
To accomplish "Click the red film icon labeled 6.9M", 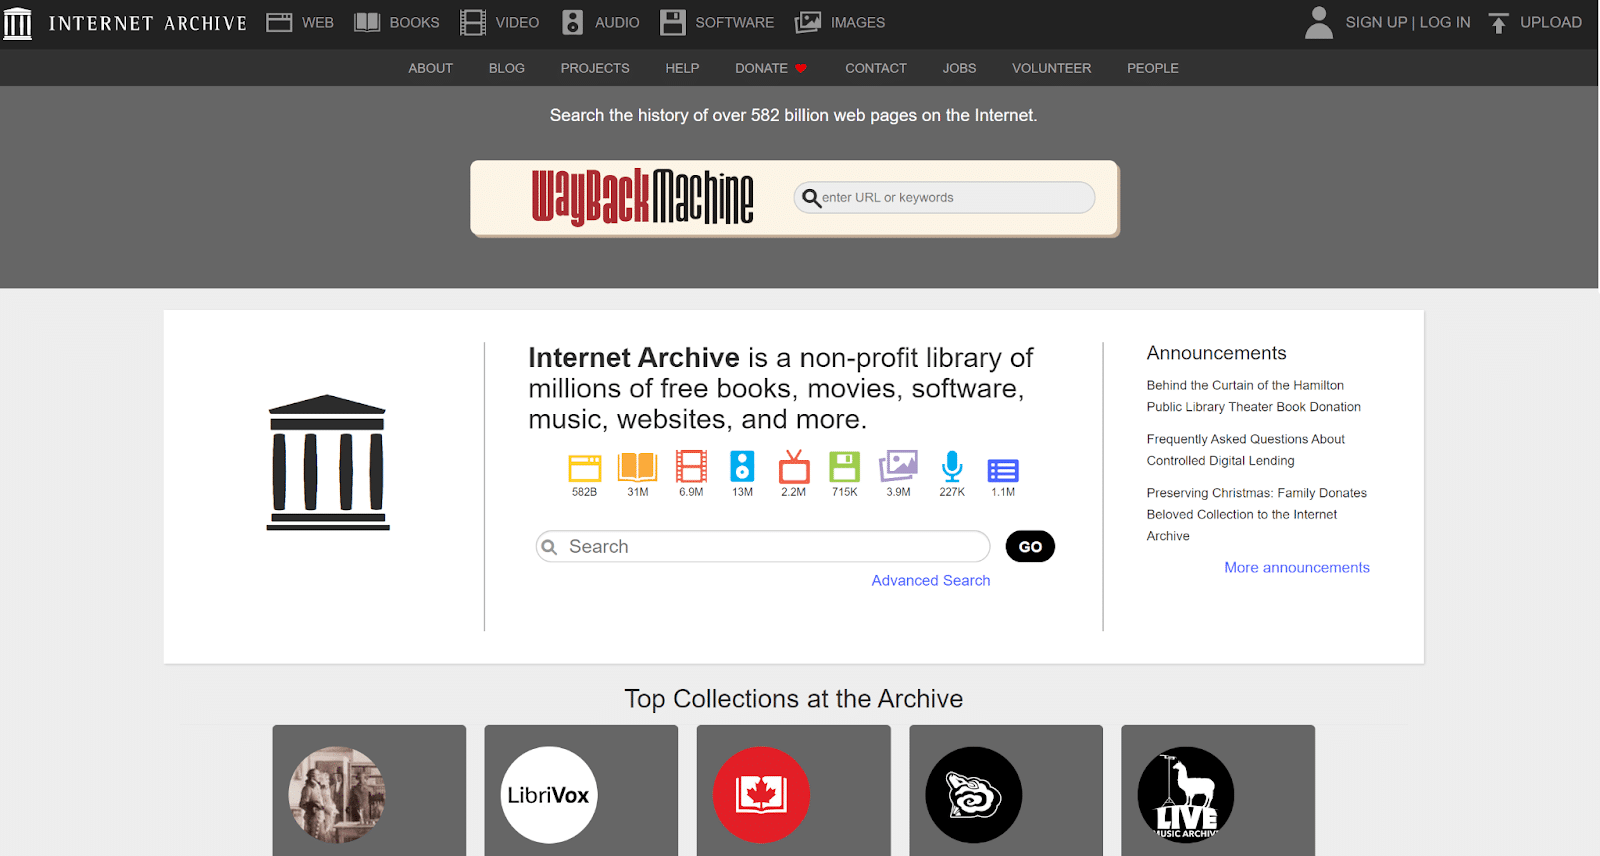I will point(691,466).
